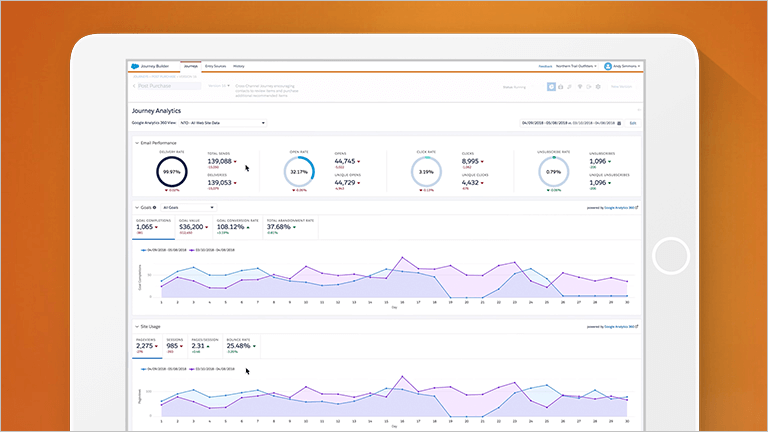Screen dimensions: 768x432
Task: Select the Sessions 985 metric tab
Action: tap(175, 346)
